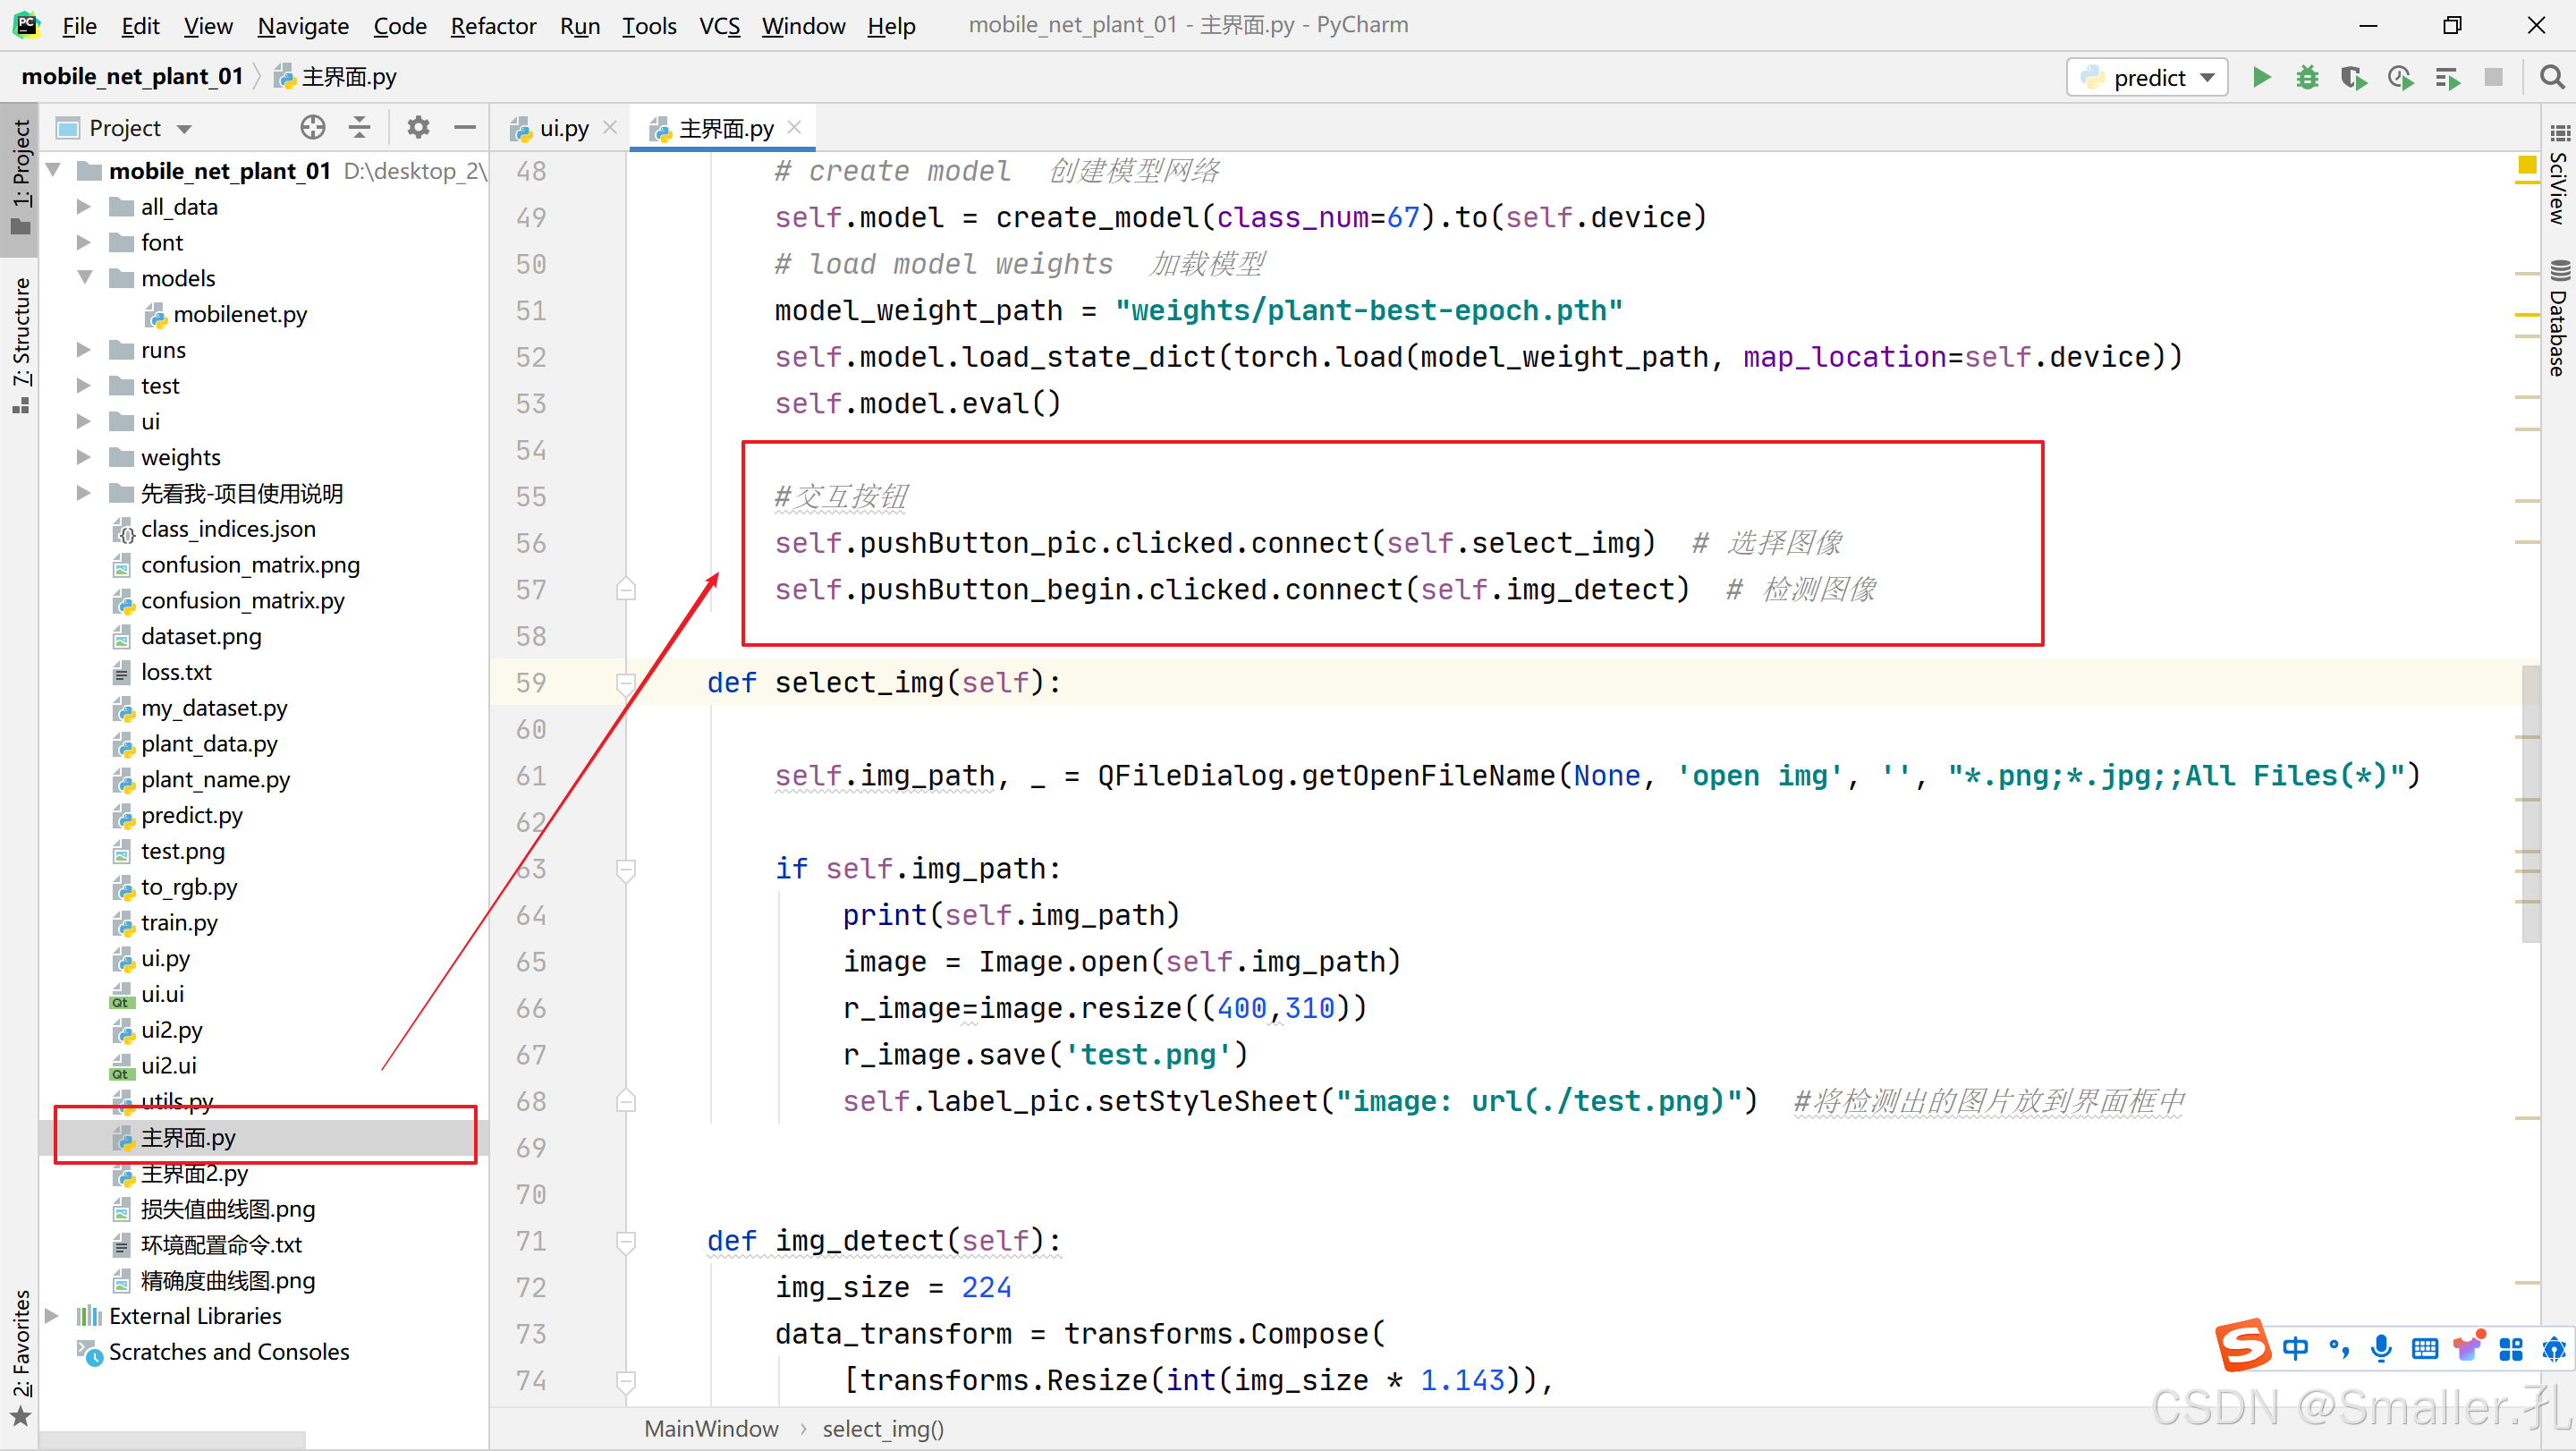Screen dimensions: 2576x1451
Task: Click the Profile run icon
Action: (x=2401, y=76)
